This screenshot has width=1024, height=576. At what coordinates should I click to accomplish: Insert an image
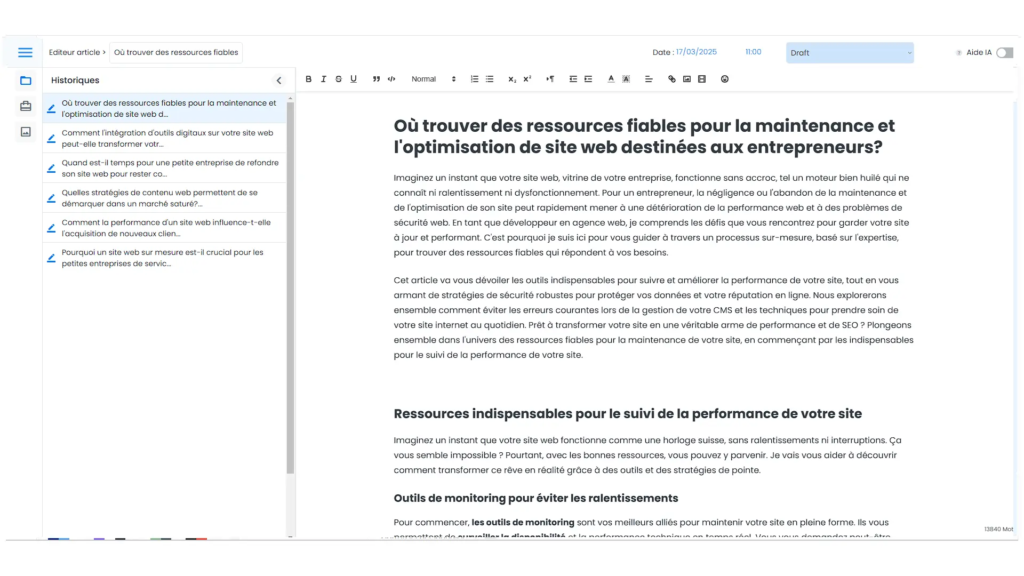686,79
